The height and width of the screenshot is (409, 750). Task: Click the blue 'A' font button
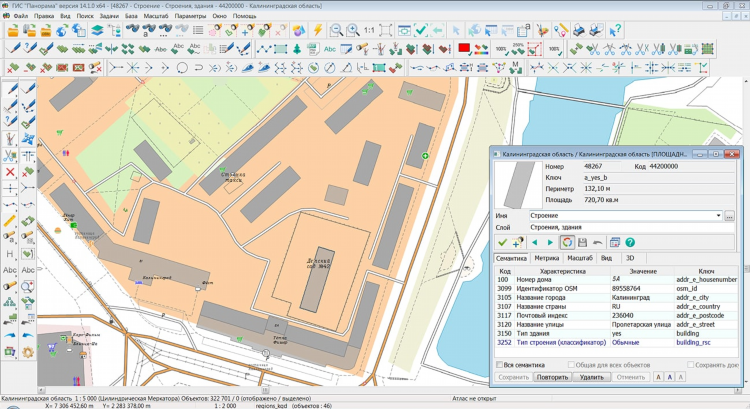coord(670,377)
